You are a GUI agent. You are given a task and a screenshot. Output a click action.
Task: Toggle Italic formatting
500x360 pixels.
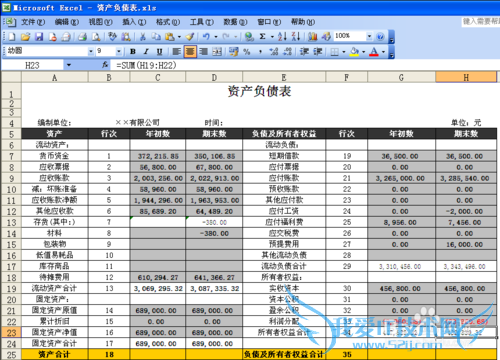click(146, 51)
